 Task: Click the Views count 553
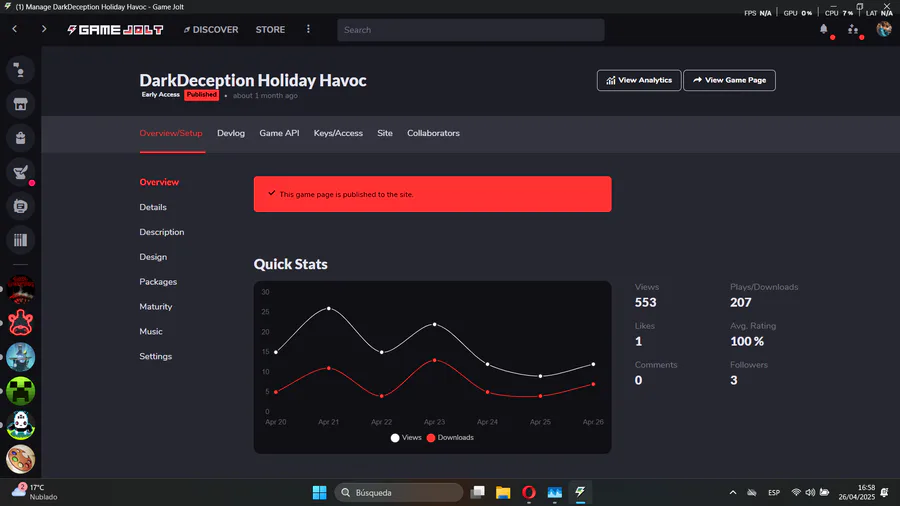coord(646,302)
